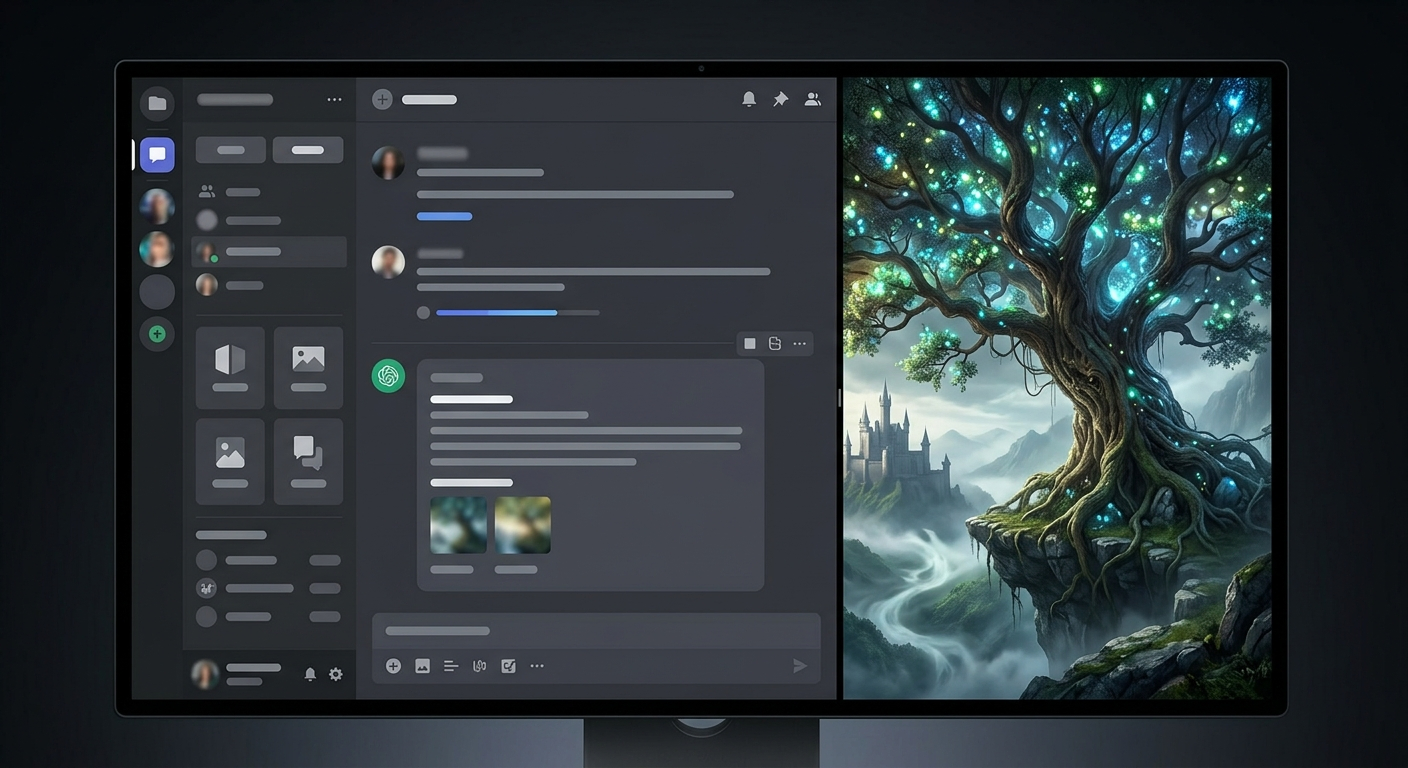The image size is (1408, 768).
Task: Follow the blue link under the first message
Action: [444, 216]
